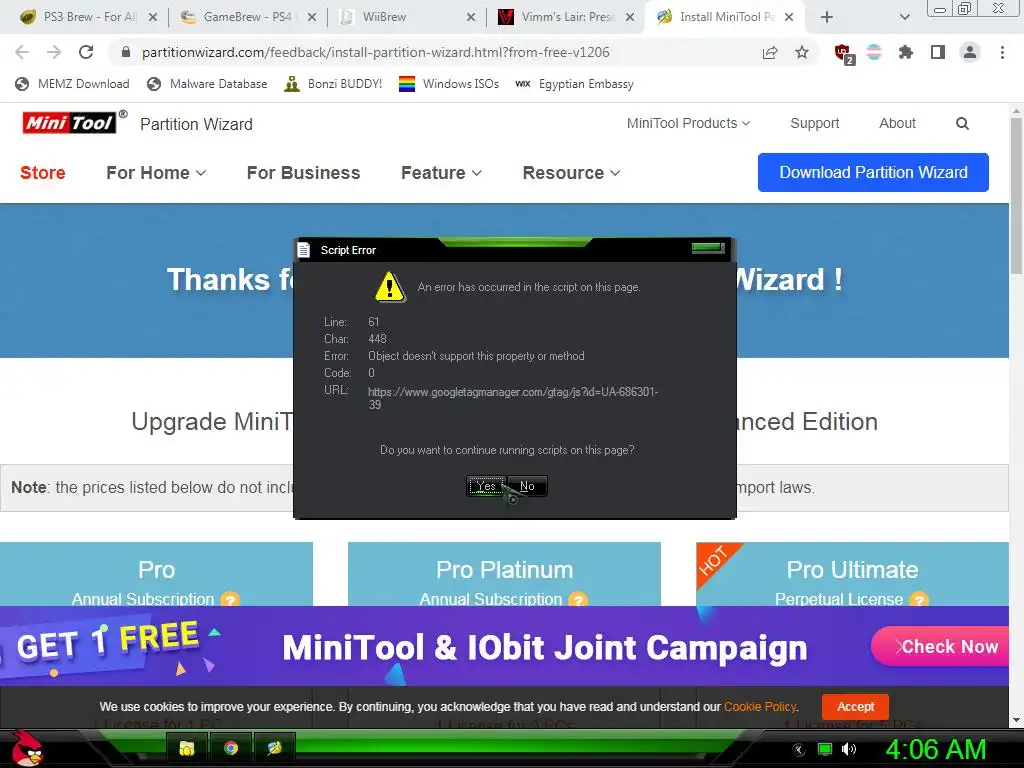Click the Pro Platinum subscription help icon
This screenshot has height=768, width=1024.
[x=578, y=600]
